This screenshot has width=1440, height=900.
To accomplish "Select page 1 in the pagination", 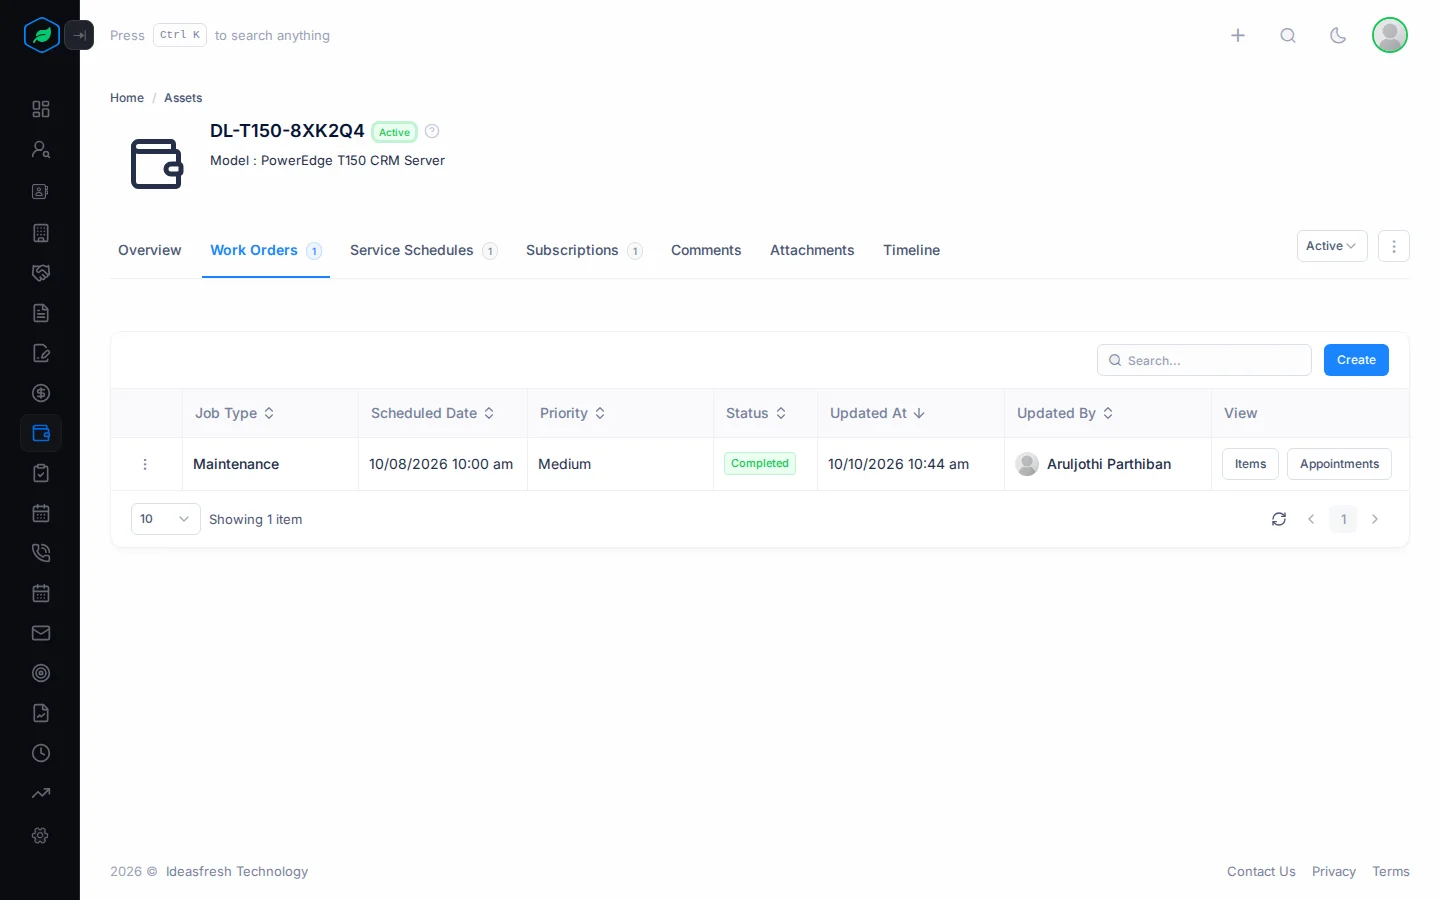I will coord(1343,519).
